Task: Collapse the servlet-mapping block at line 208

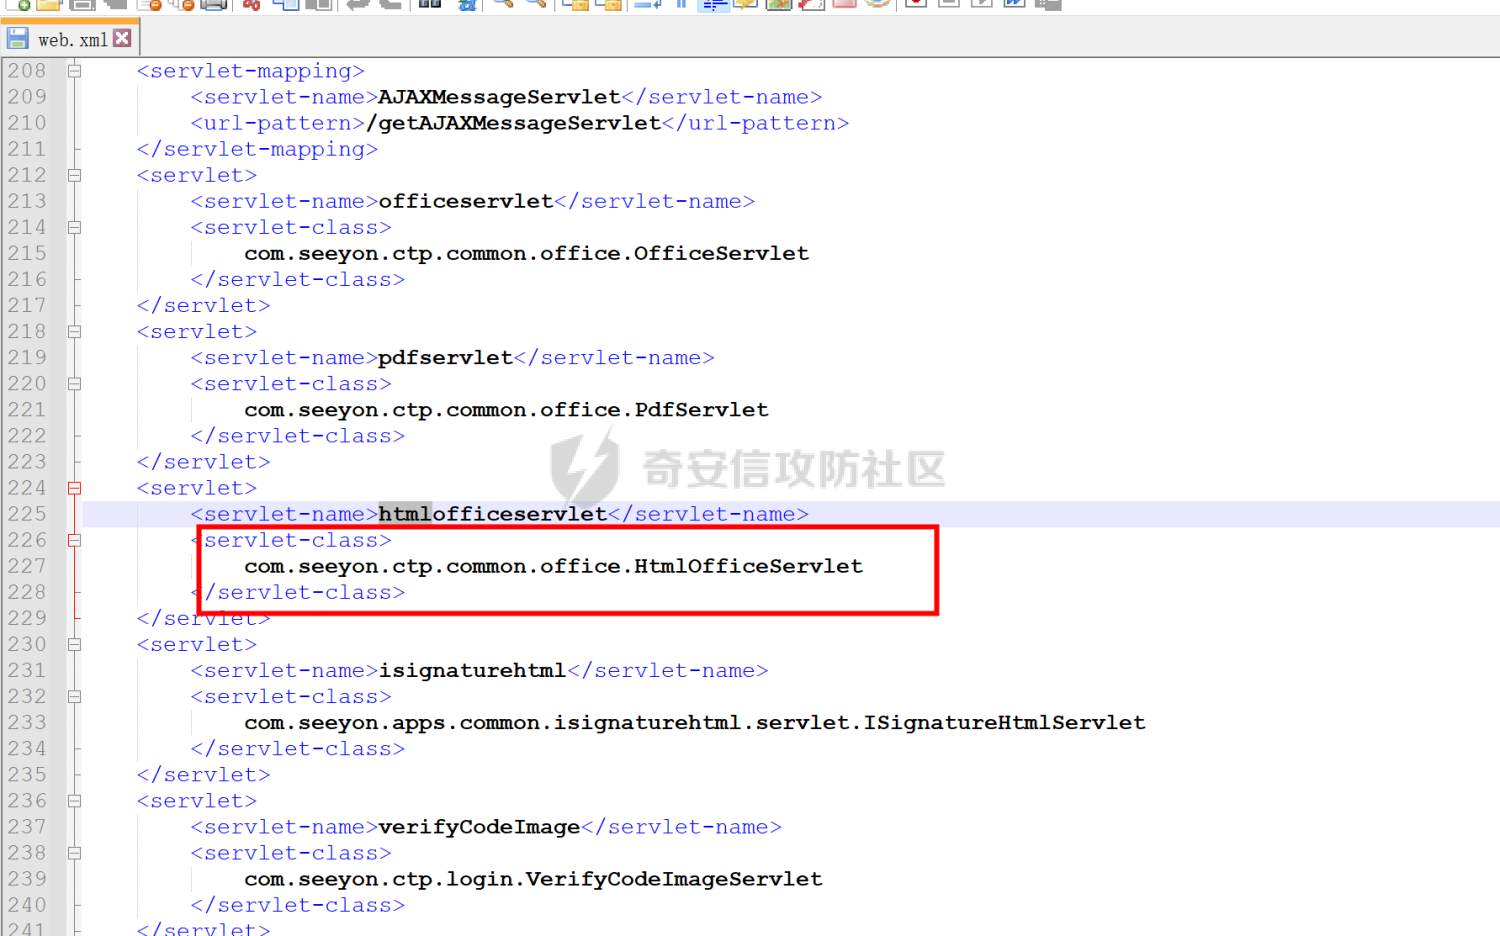Action: 74,71
